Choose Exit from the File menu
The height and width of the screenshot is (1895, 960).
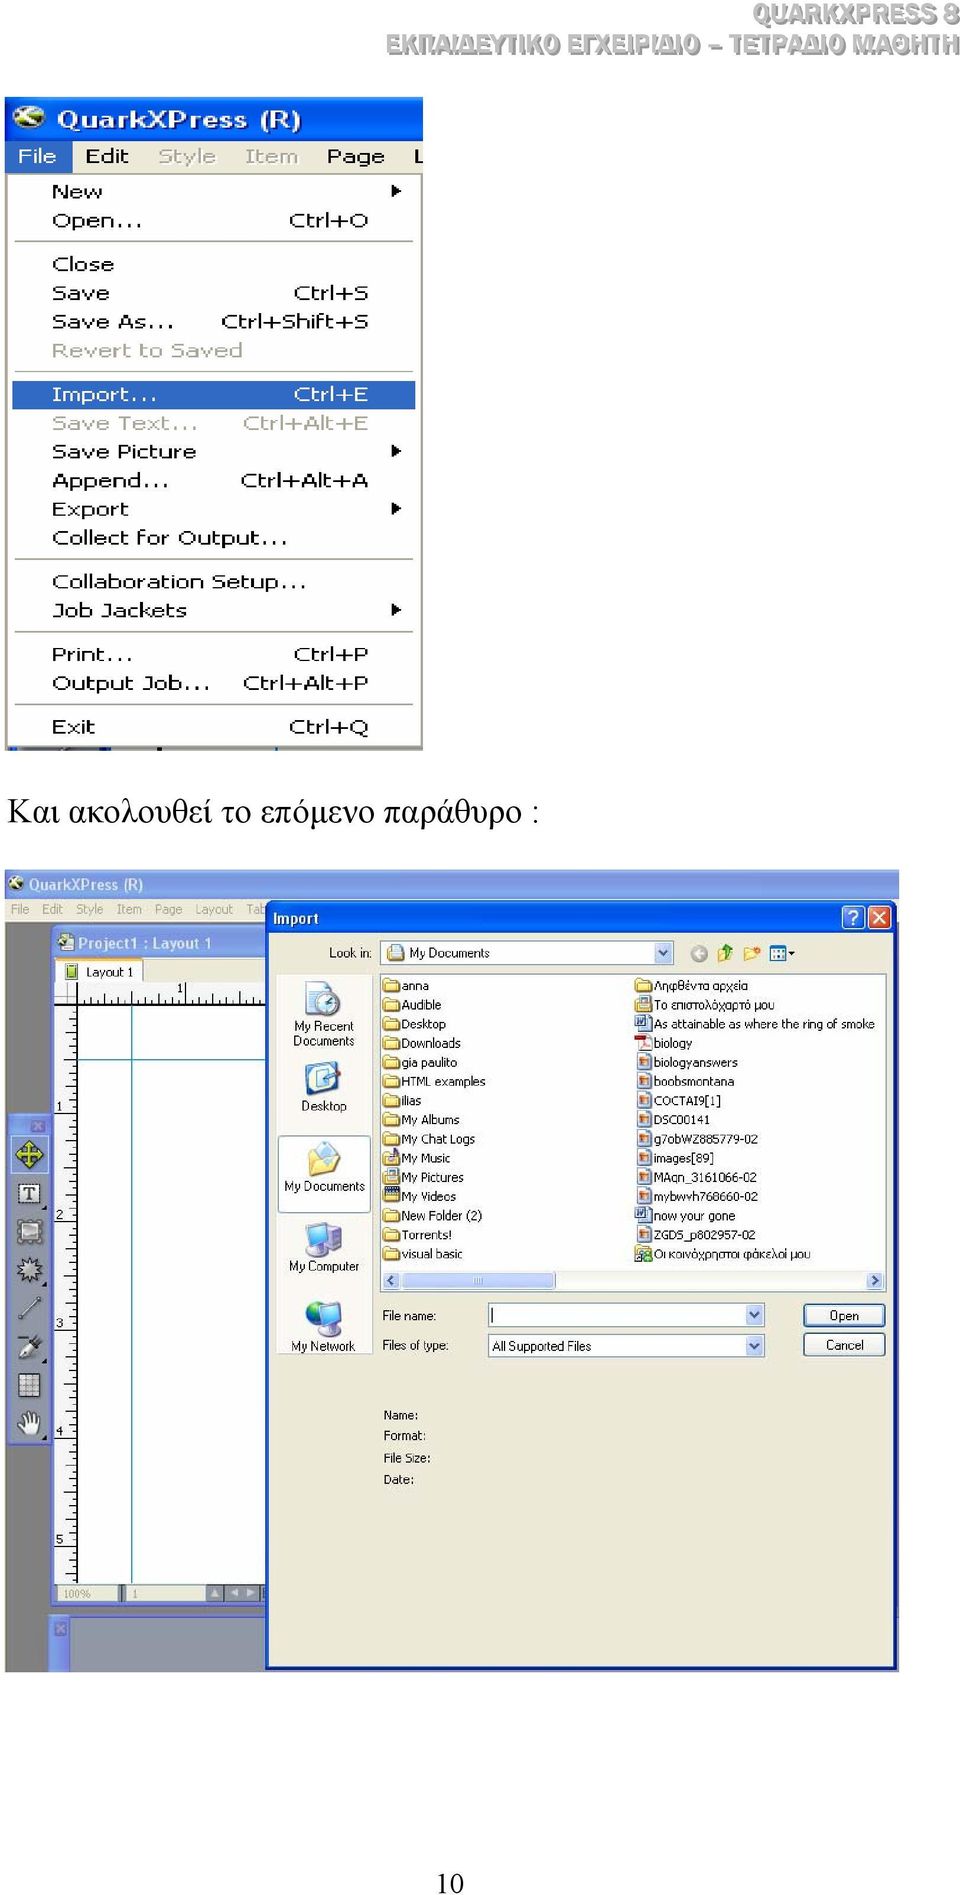213,727
